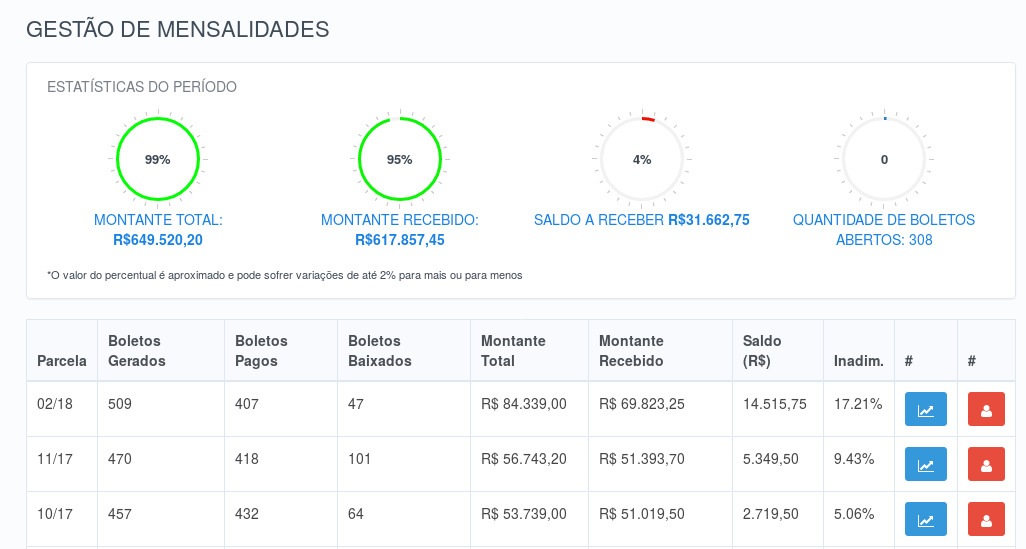Open the chart for parcela 11/17
Image resolution: width=1026 pixels, height=549 pixels.
tap(926, 465)
